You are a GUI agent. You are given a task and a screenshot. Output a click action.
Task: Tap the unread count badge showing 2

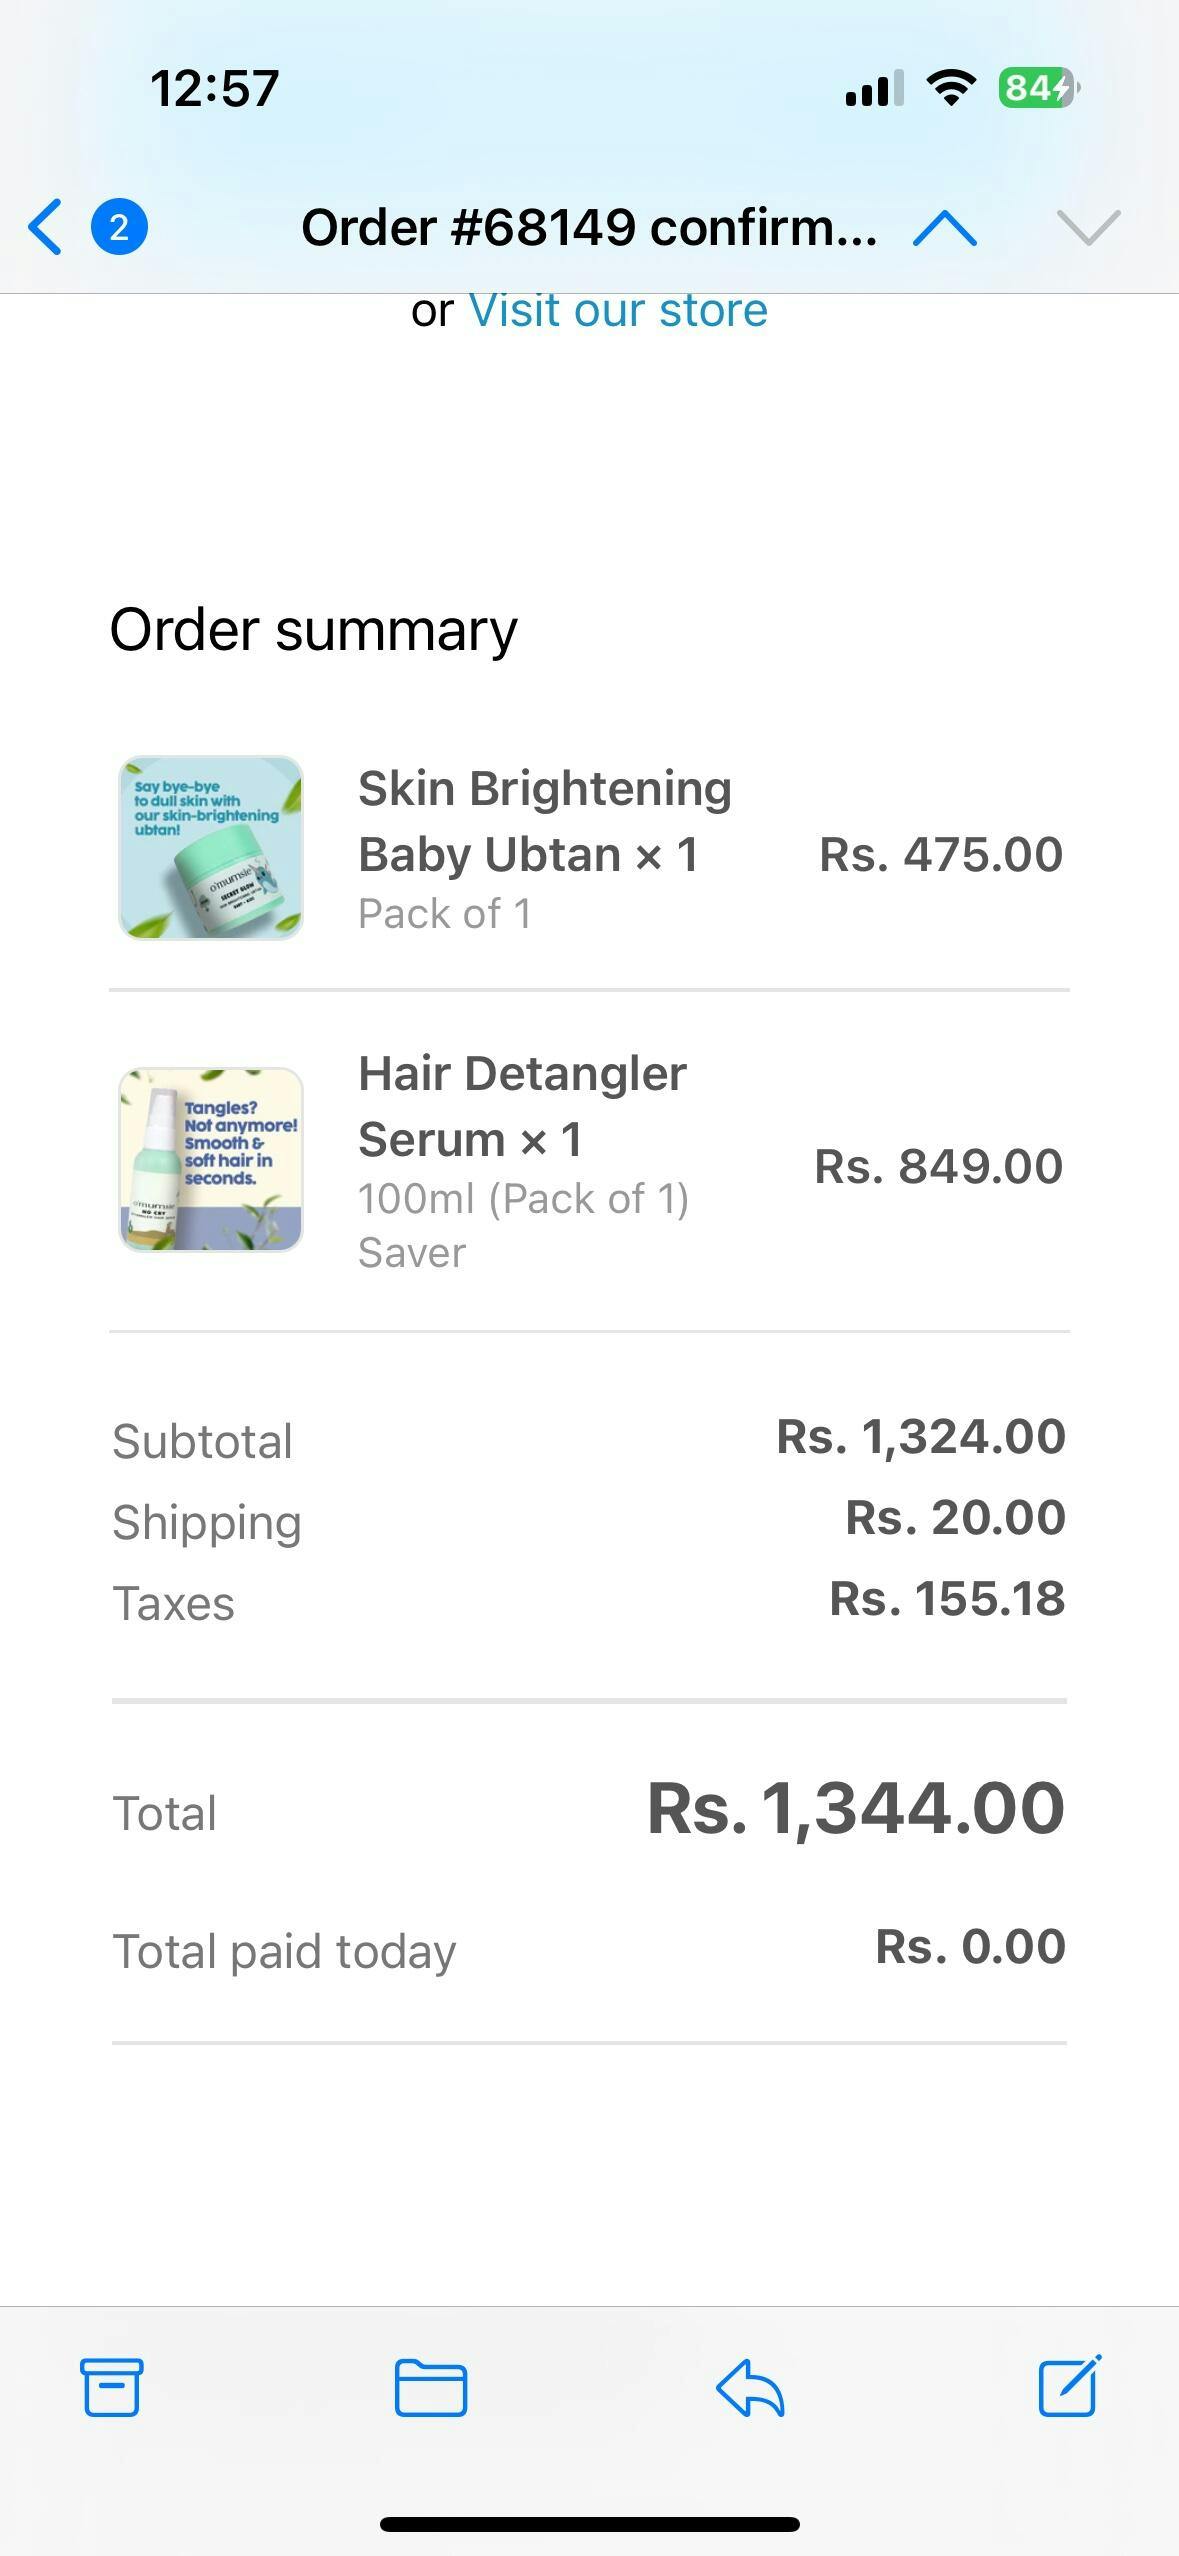click(119, 227)
